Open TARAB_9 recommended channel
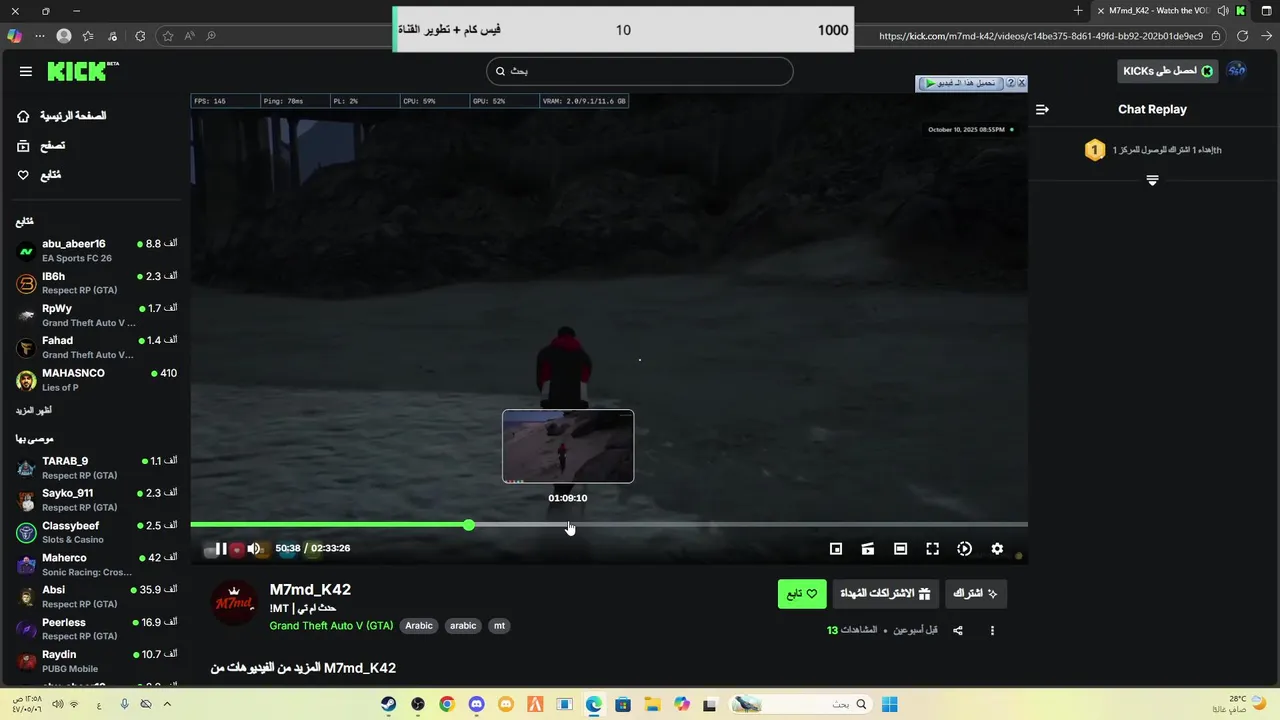The image size is (1280, 720). coord(96,468)
